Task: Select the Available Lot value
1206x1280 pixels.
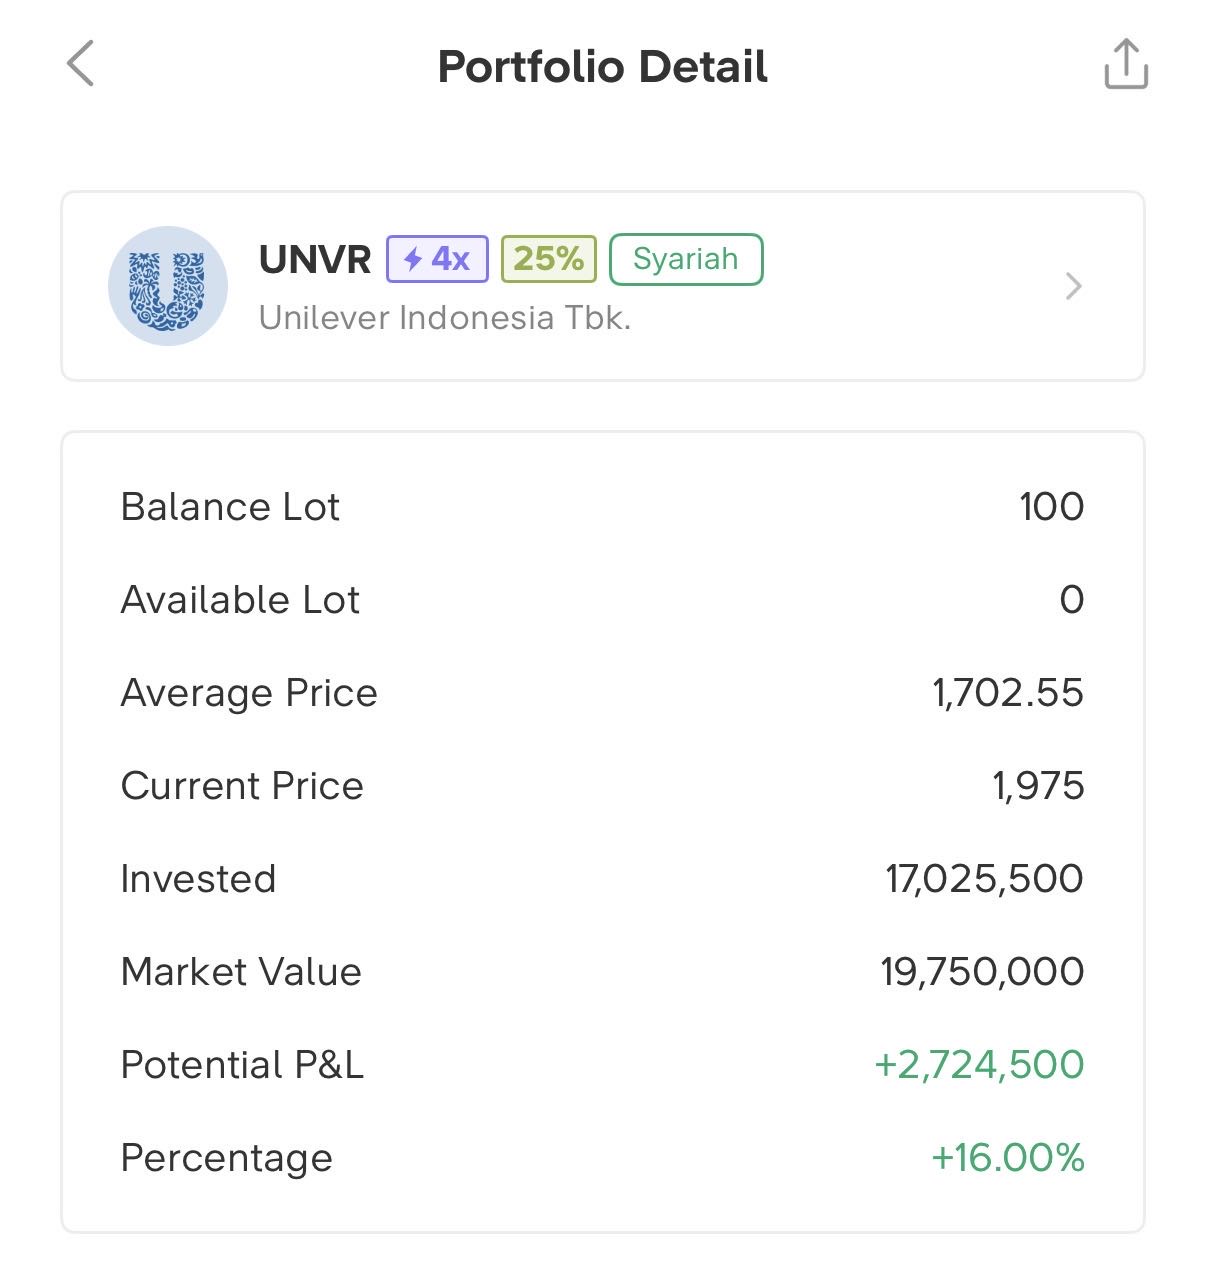Action: (x=1071, y=600)
